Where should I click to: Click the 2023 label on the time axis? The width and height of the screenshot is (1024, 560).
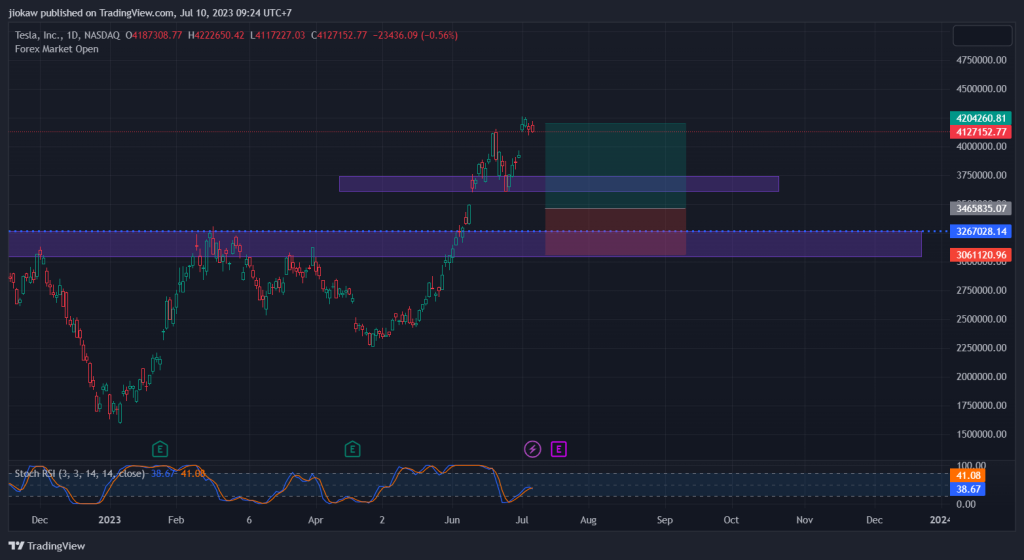[x=110, y=520]
